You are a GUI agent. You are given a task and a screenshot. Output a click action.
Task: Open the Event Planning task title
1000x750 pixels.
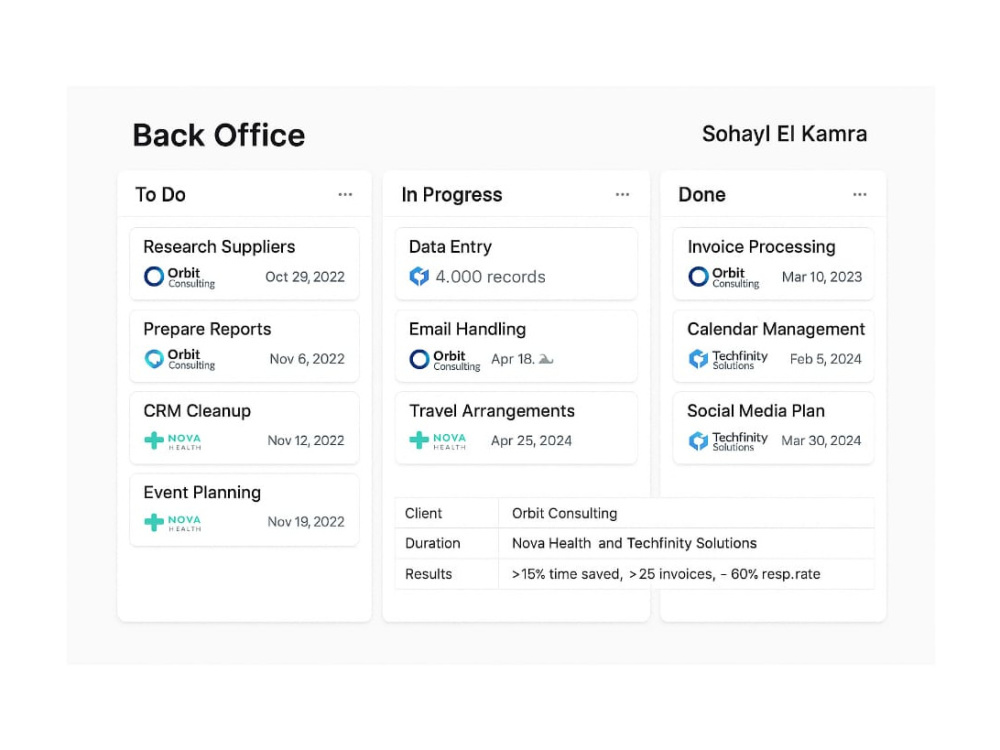coord(202,493)
